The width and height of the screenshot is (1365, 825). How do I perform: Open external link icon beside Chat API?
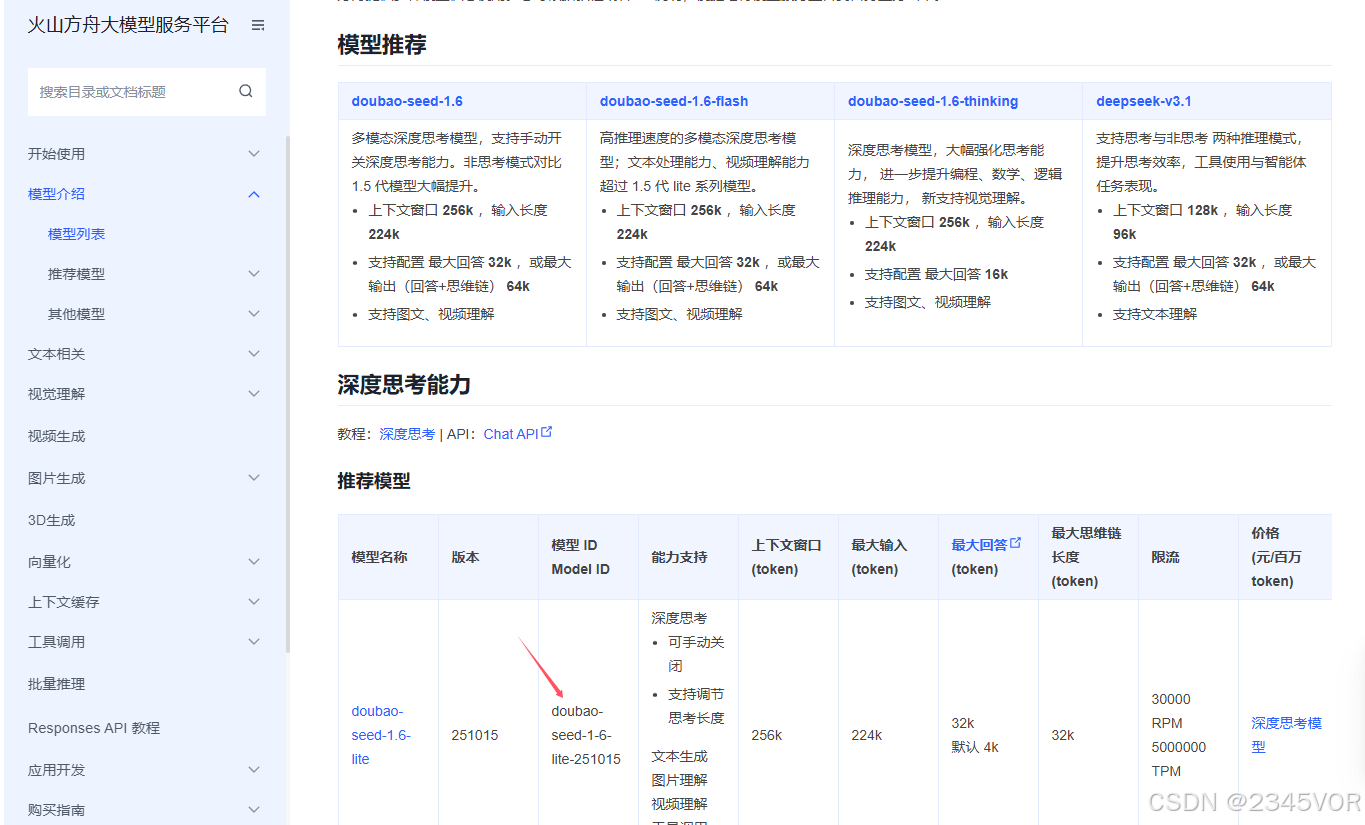[547, 432]
